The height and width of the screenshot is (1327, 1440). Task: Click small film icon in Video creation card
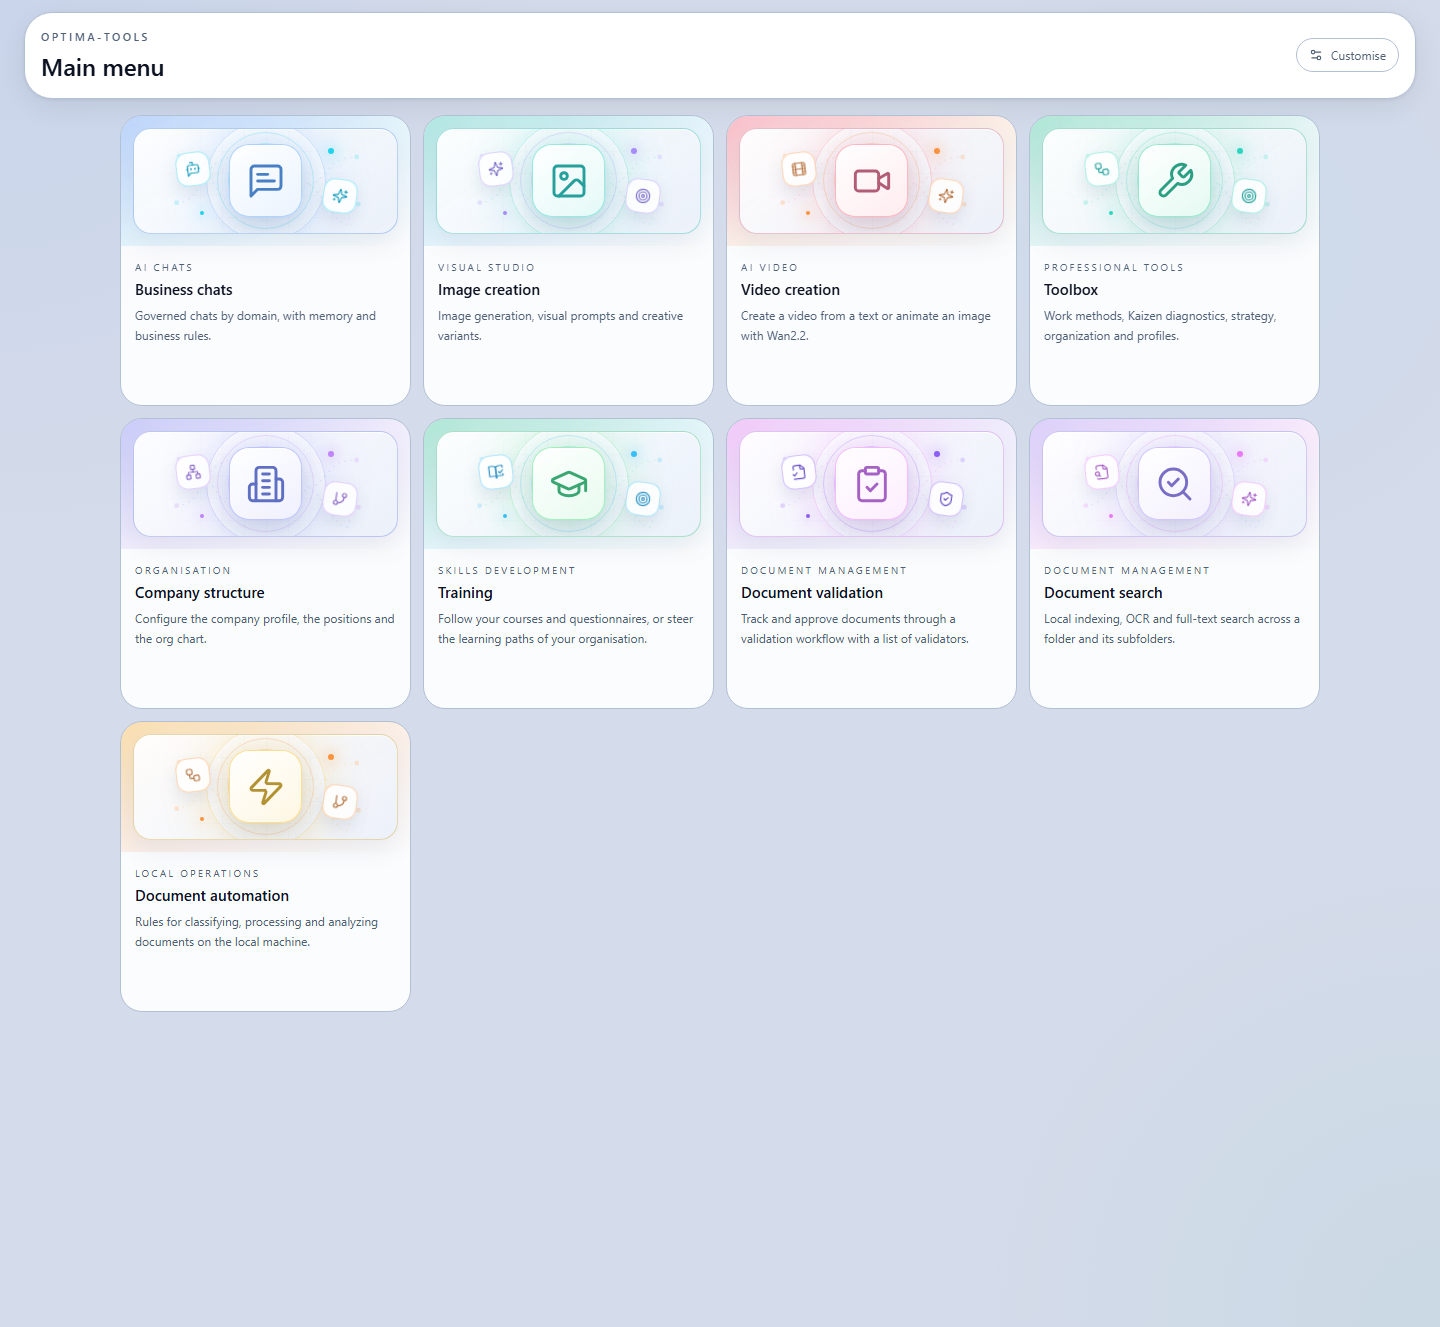[x=799, y=169]
